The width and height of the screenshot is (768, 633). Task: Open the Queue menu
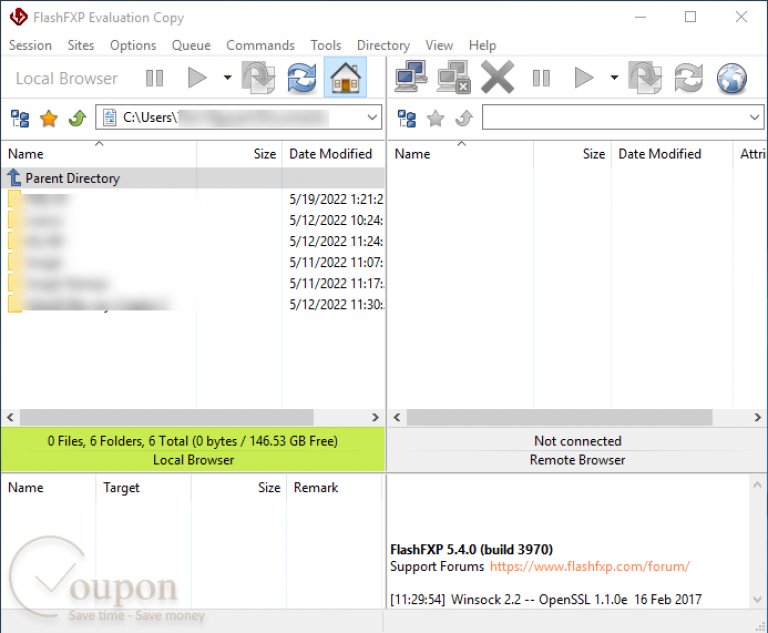click(191, 46)
